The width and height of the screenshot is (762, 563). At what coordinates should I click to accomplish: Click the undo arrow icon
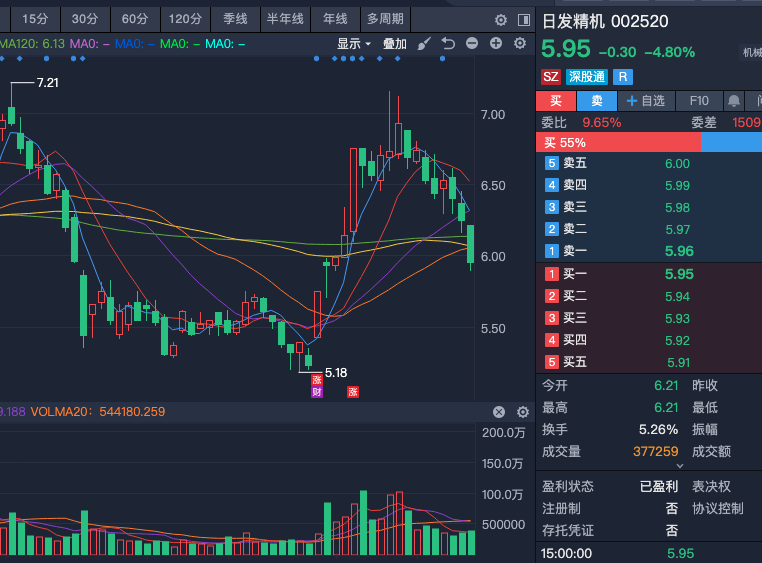pyautogui.click(x=448, y=44)
